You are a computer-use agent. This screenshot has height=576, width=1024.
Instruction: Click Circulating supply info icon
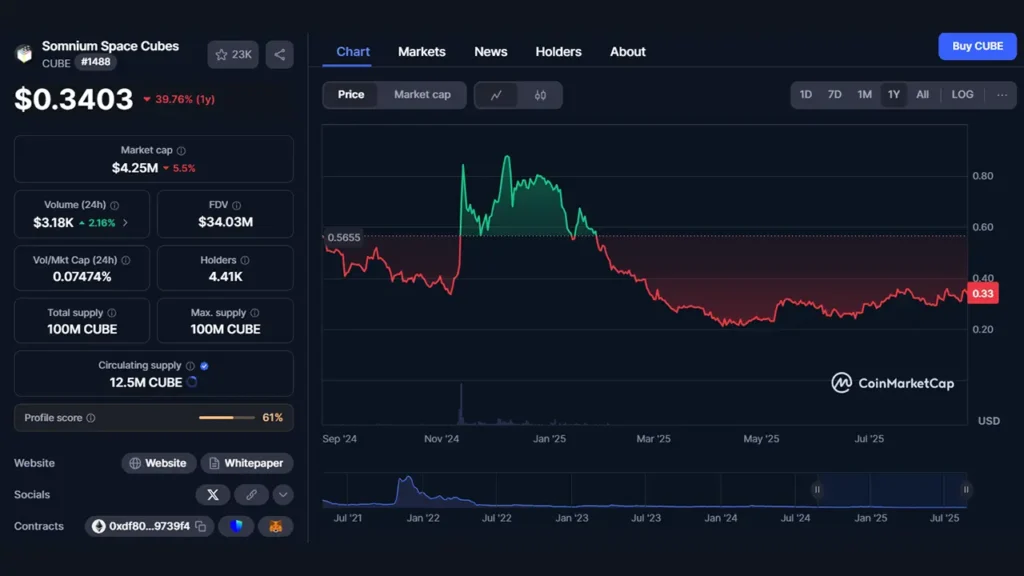click(x=190, y=366)
